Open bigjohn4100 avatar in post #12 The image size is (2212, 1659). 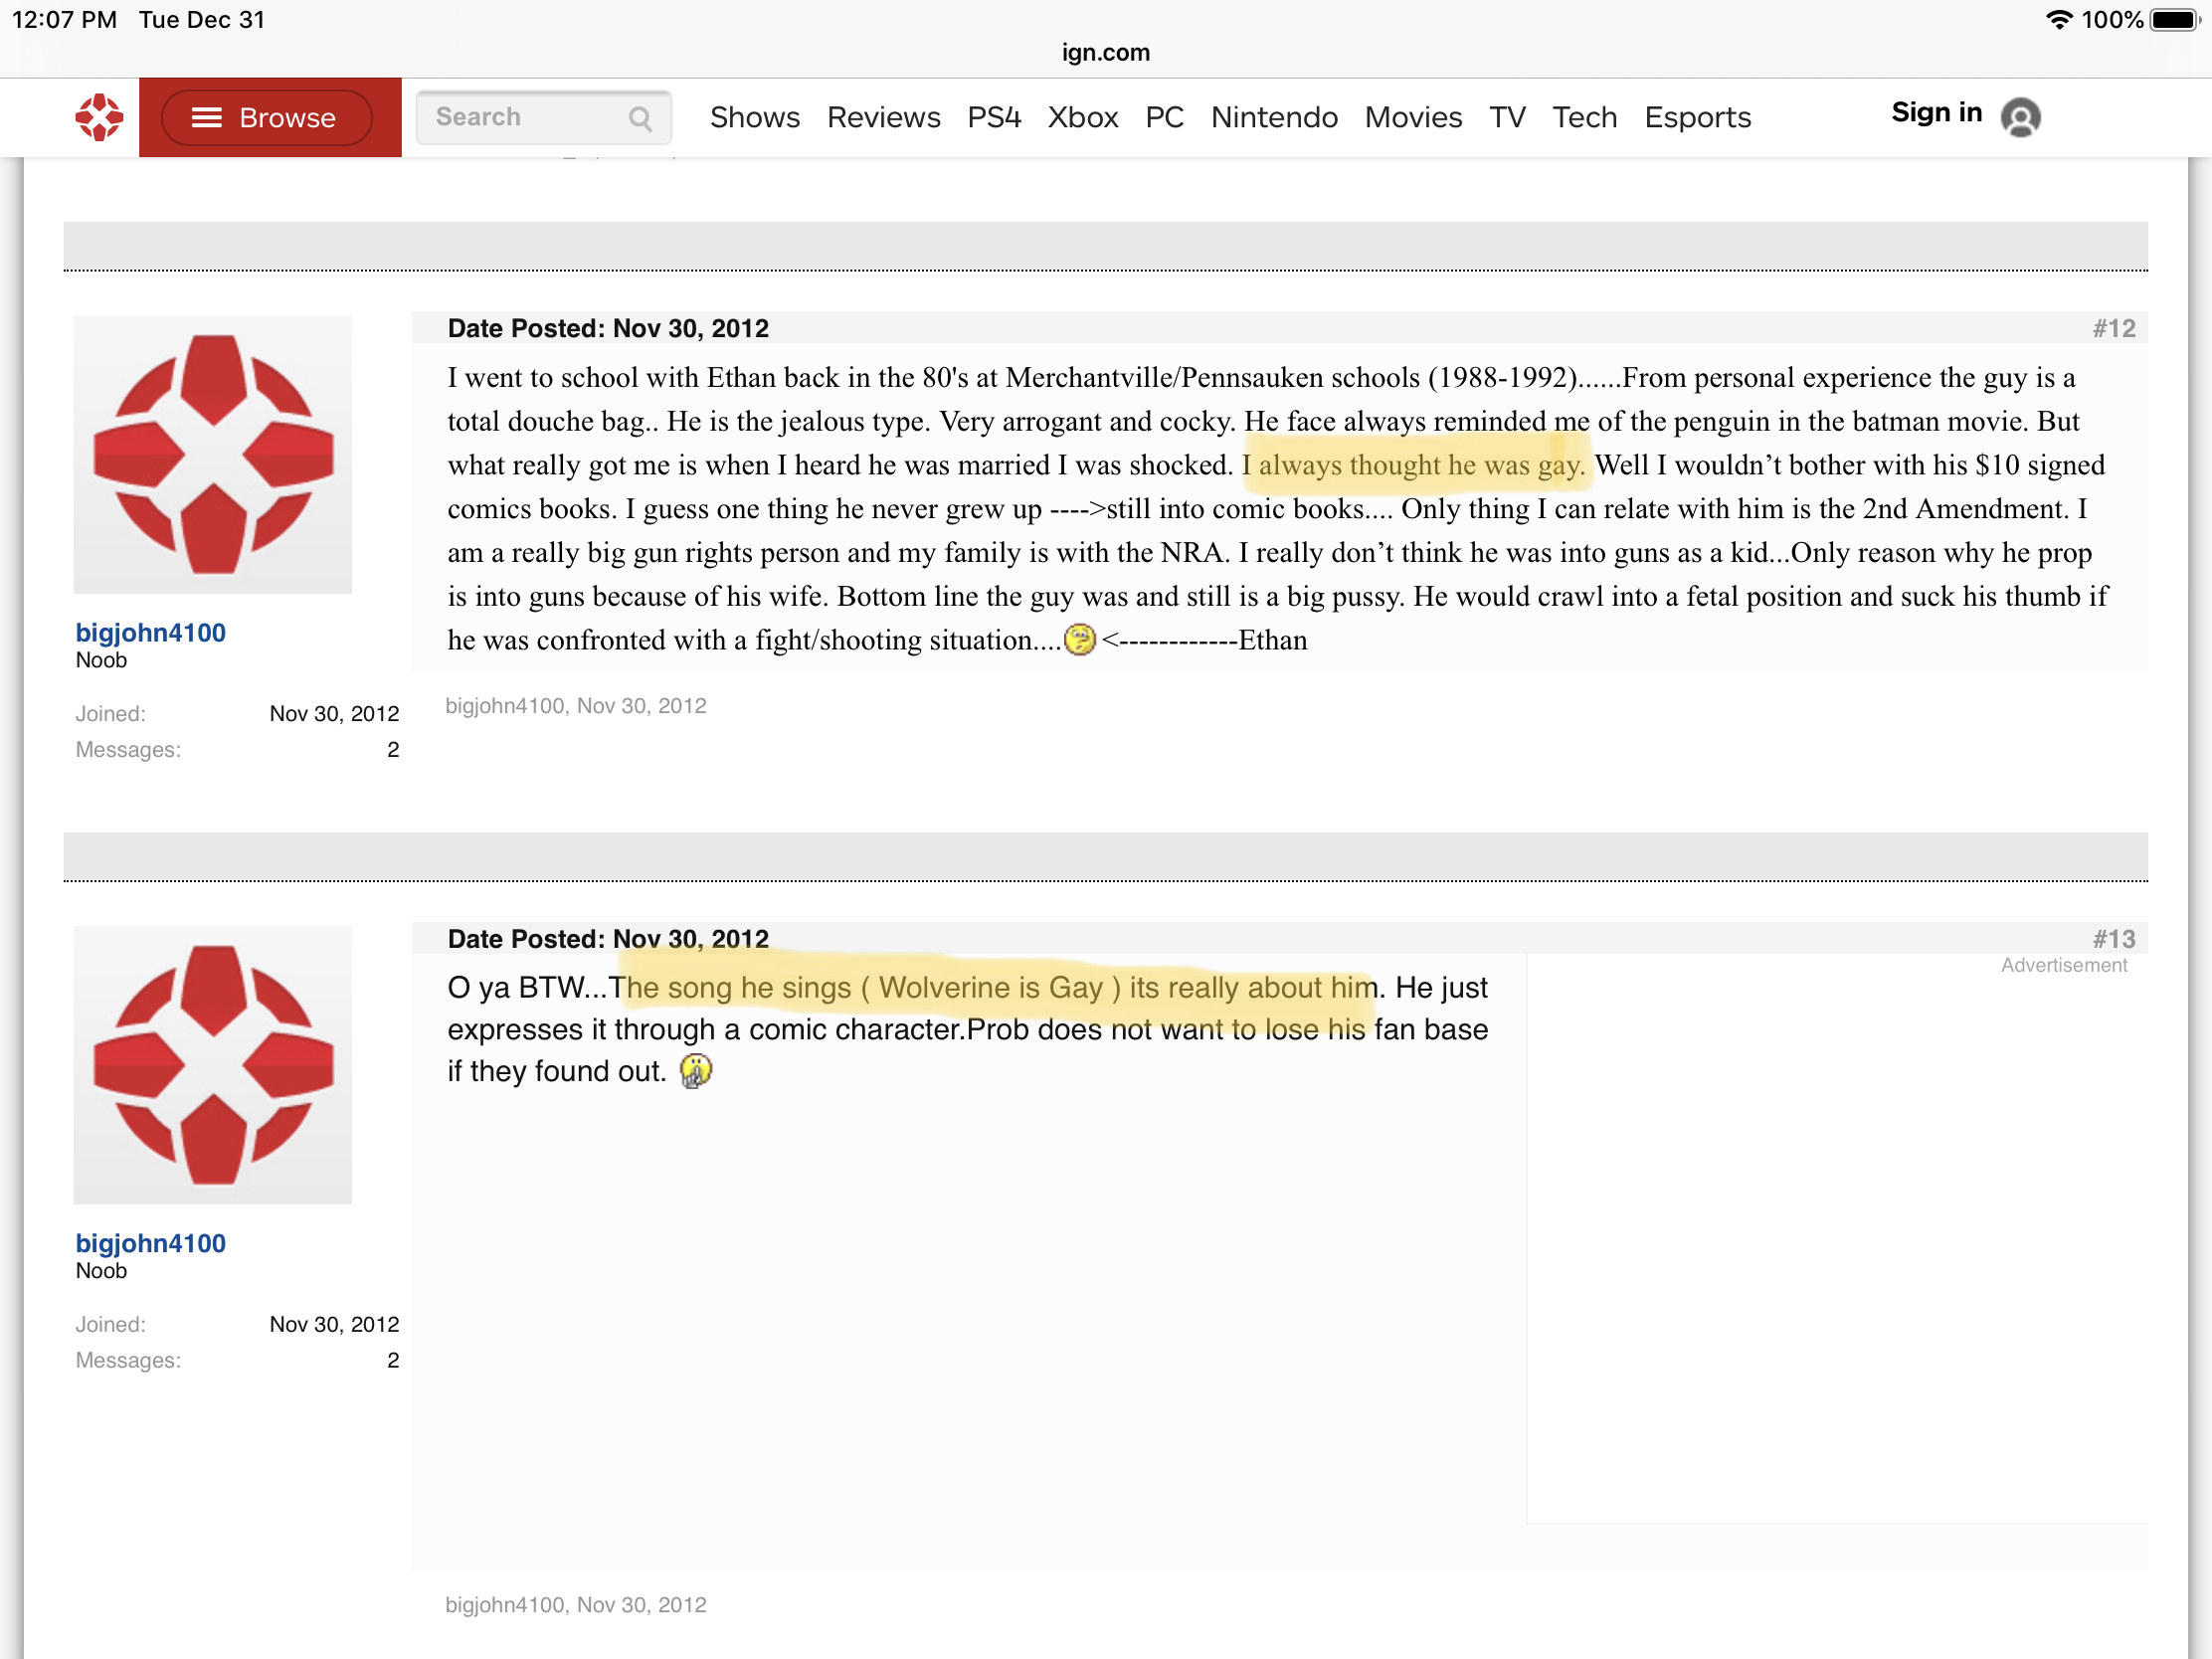point(213,455)
